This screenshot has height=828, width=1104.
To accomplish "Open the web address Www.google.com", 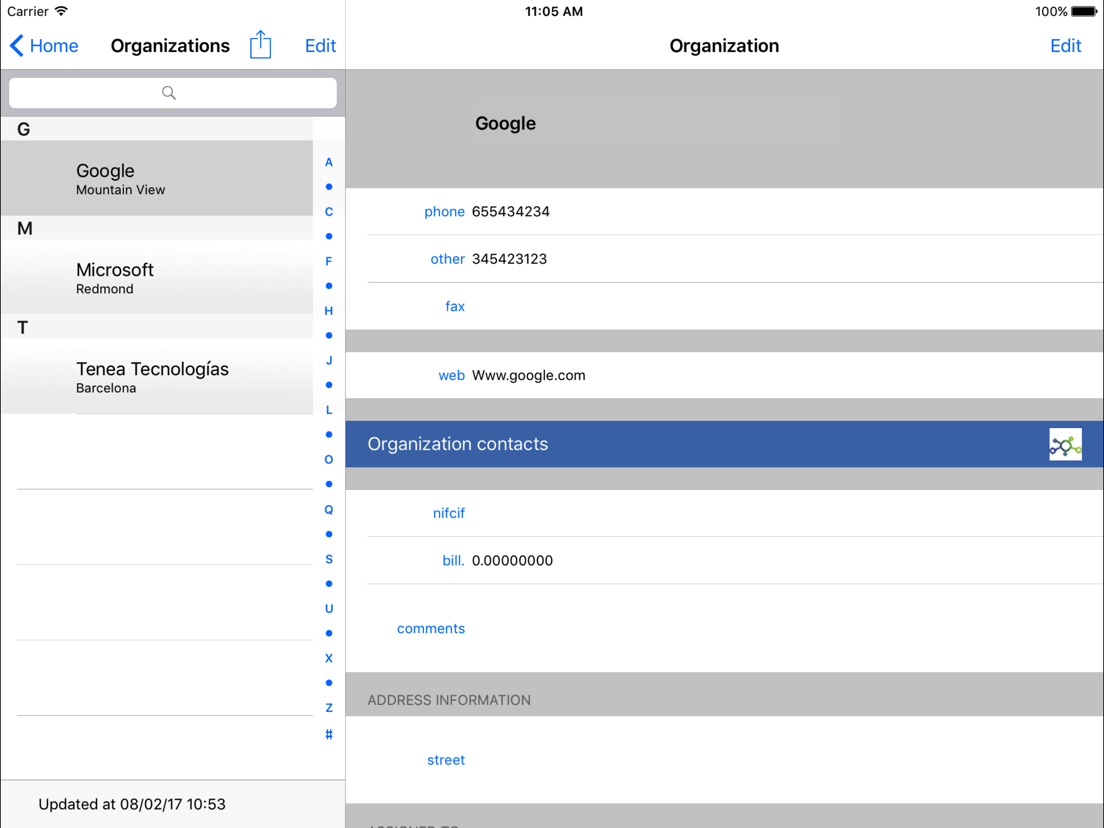I will [x=528, y=375].
